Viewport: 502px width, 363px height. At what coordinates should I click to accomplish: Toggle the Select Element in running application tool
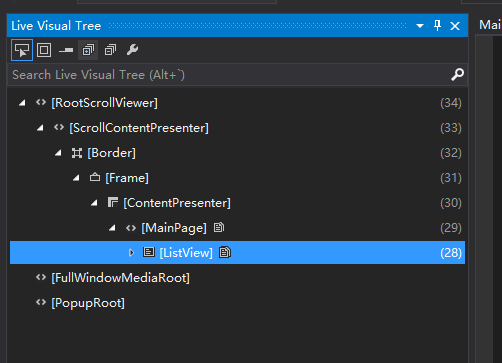point(22,50)
